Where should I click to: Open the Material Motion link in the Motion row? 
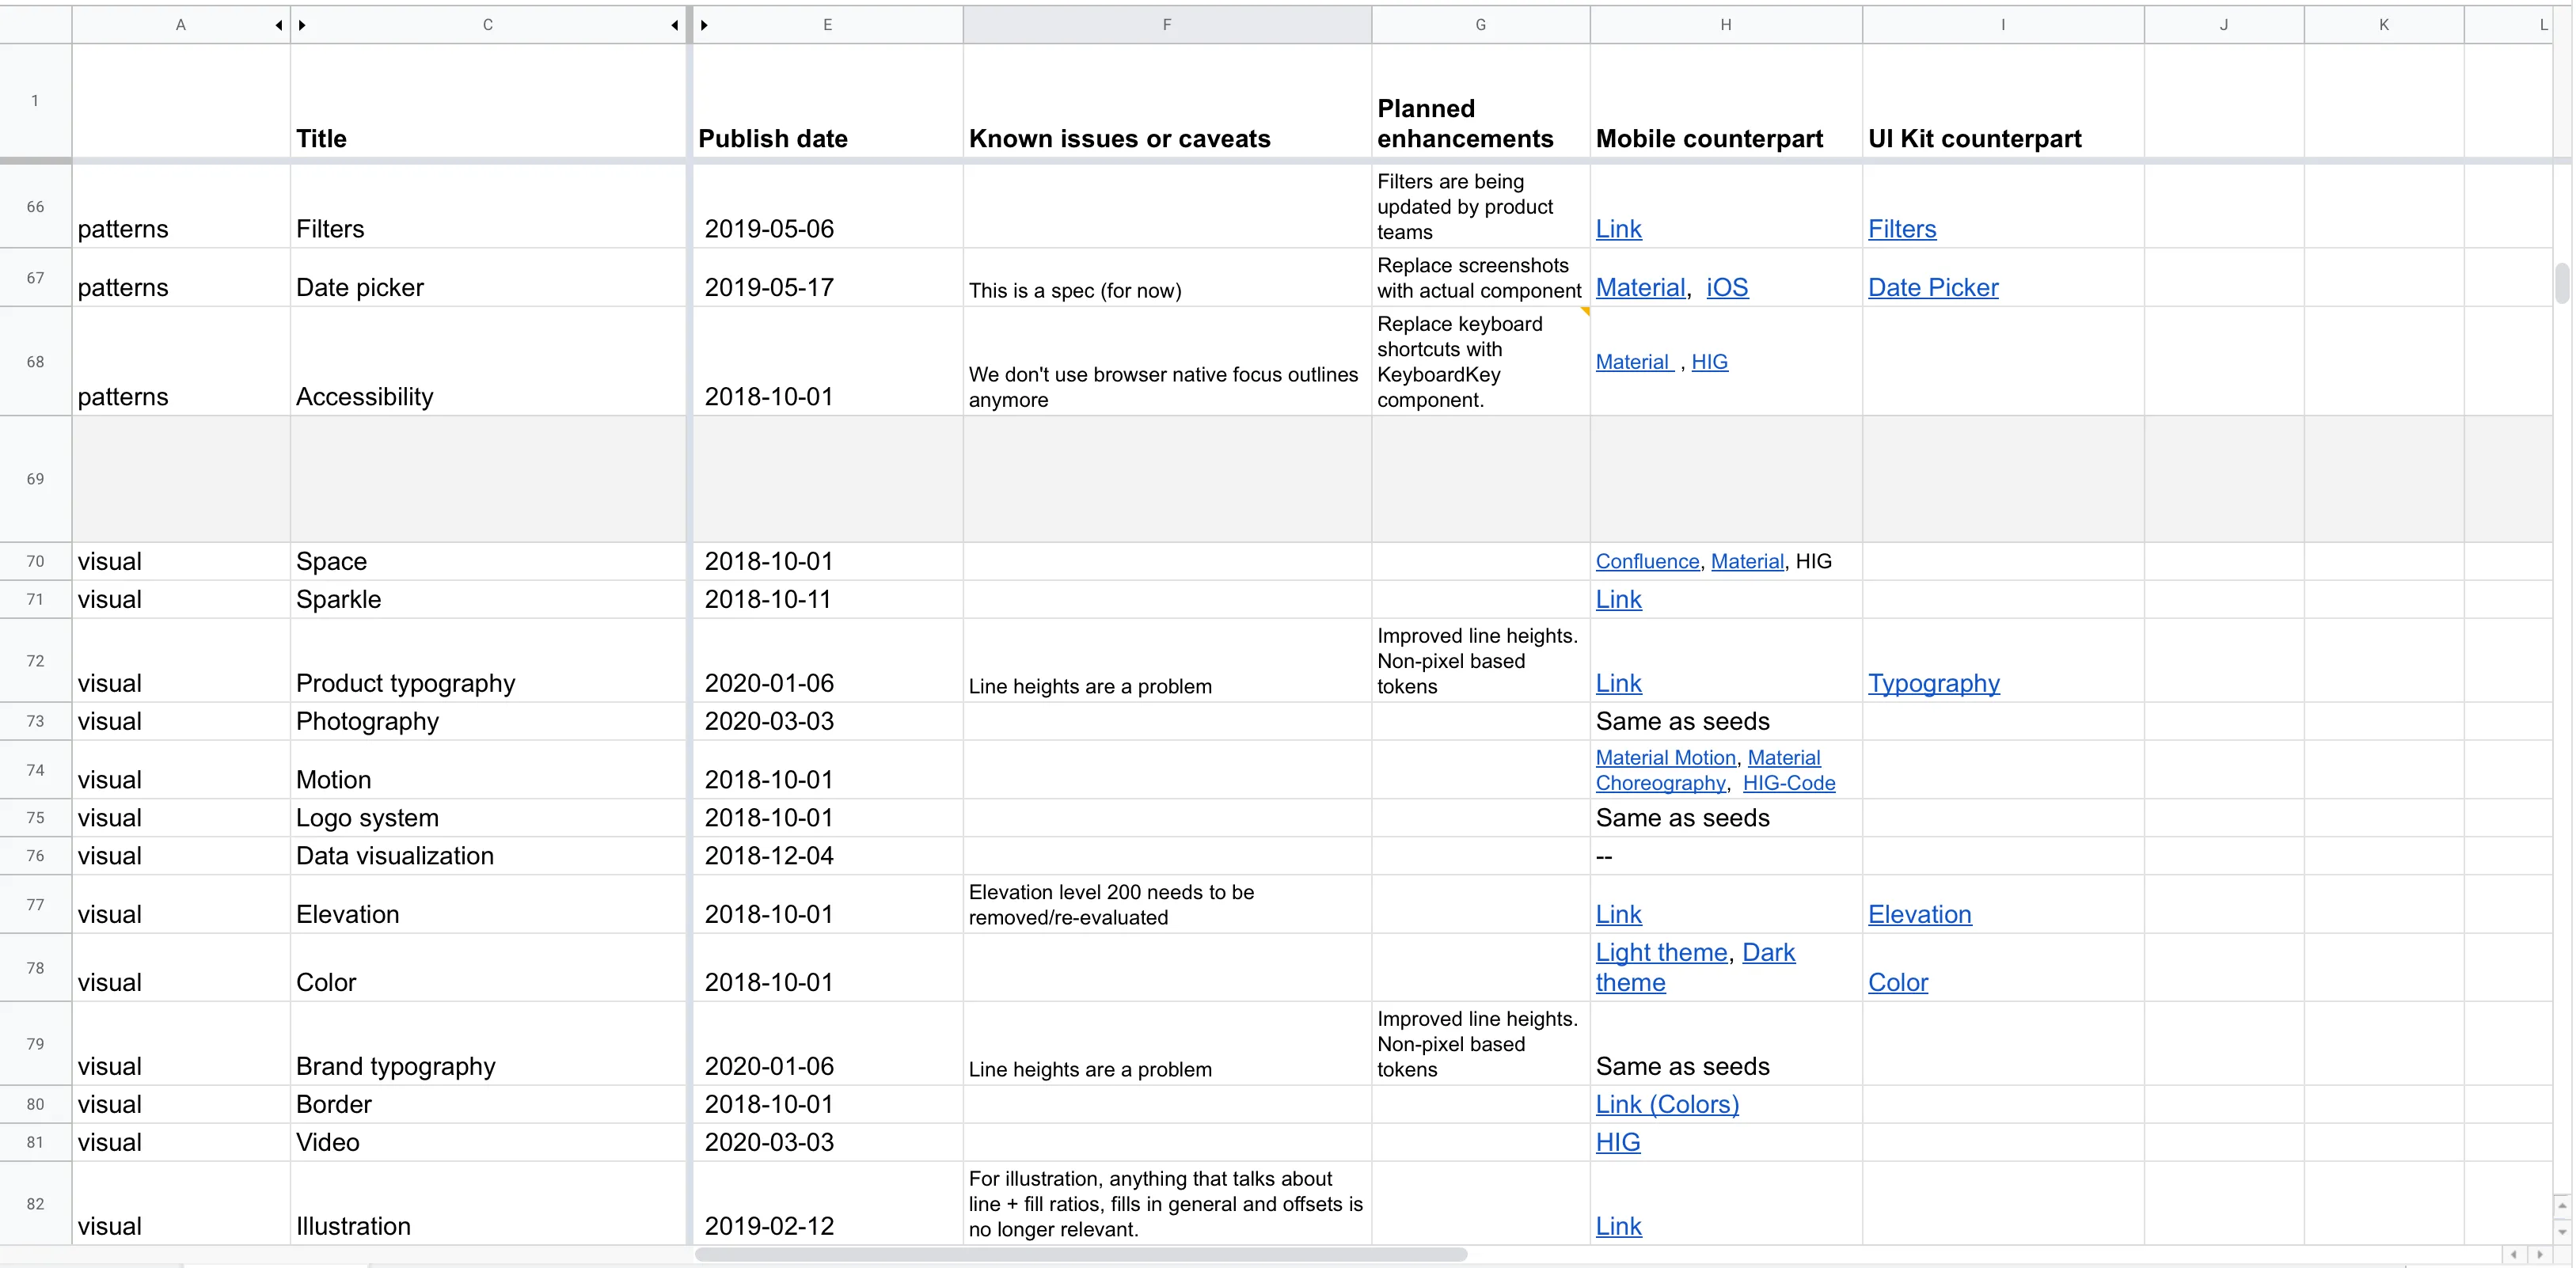(1664, 757)
